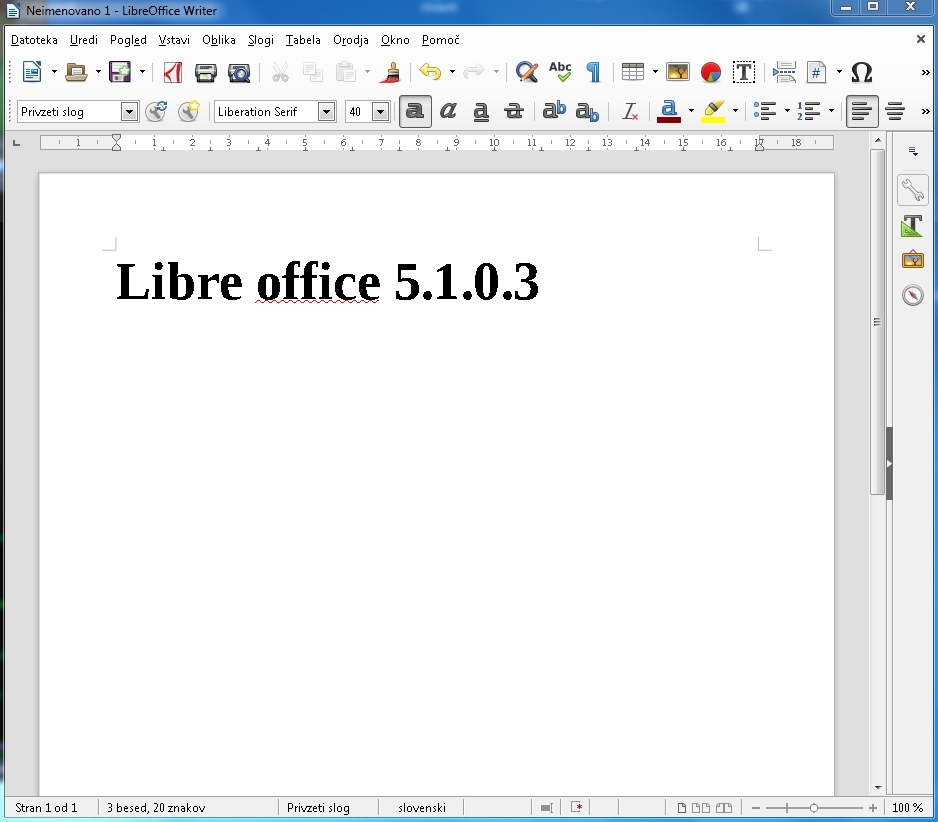Enable Align Left

[862, 111]
